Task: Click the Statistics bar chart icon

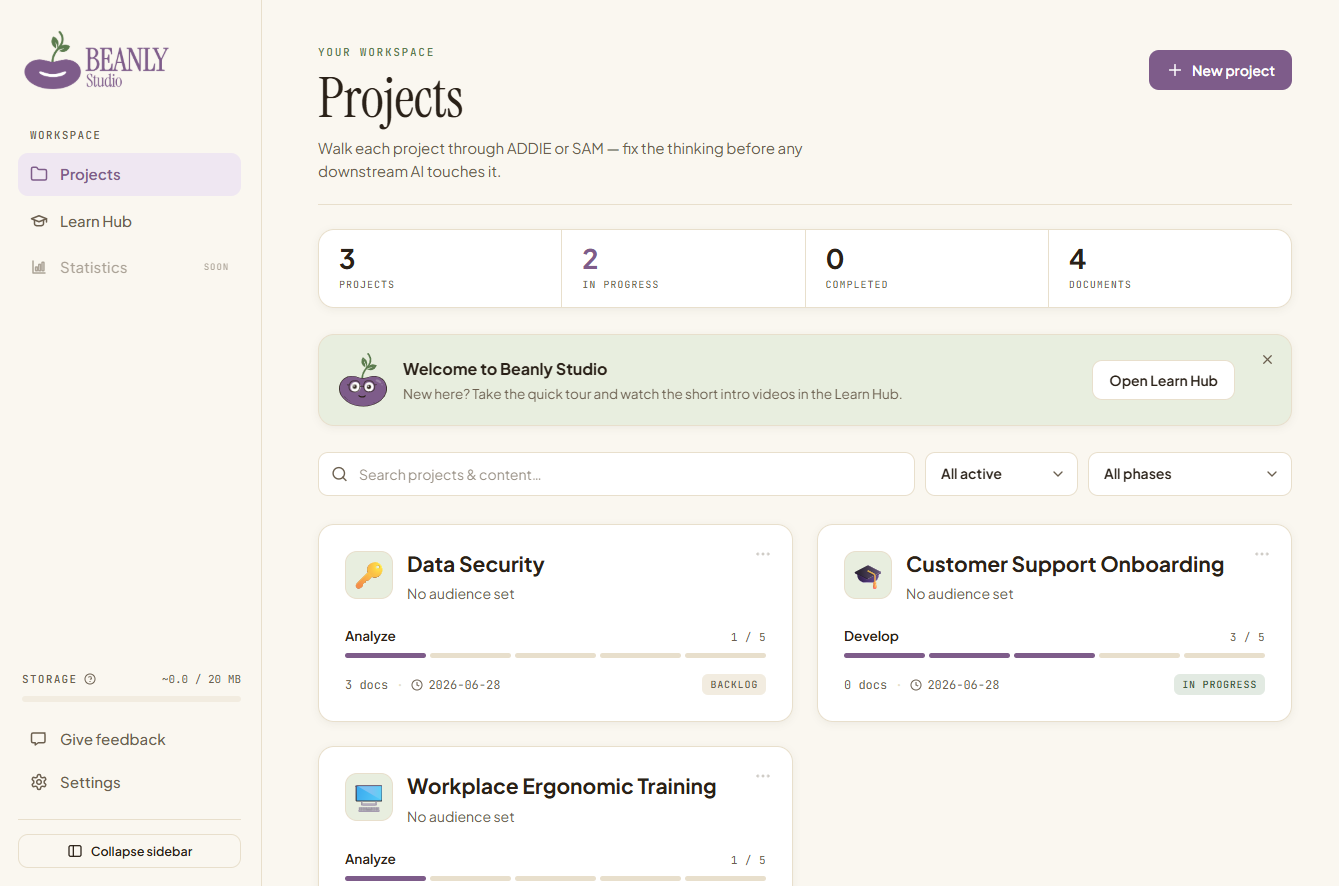Action: click(x=39, y=267)
